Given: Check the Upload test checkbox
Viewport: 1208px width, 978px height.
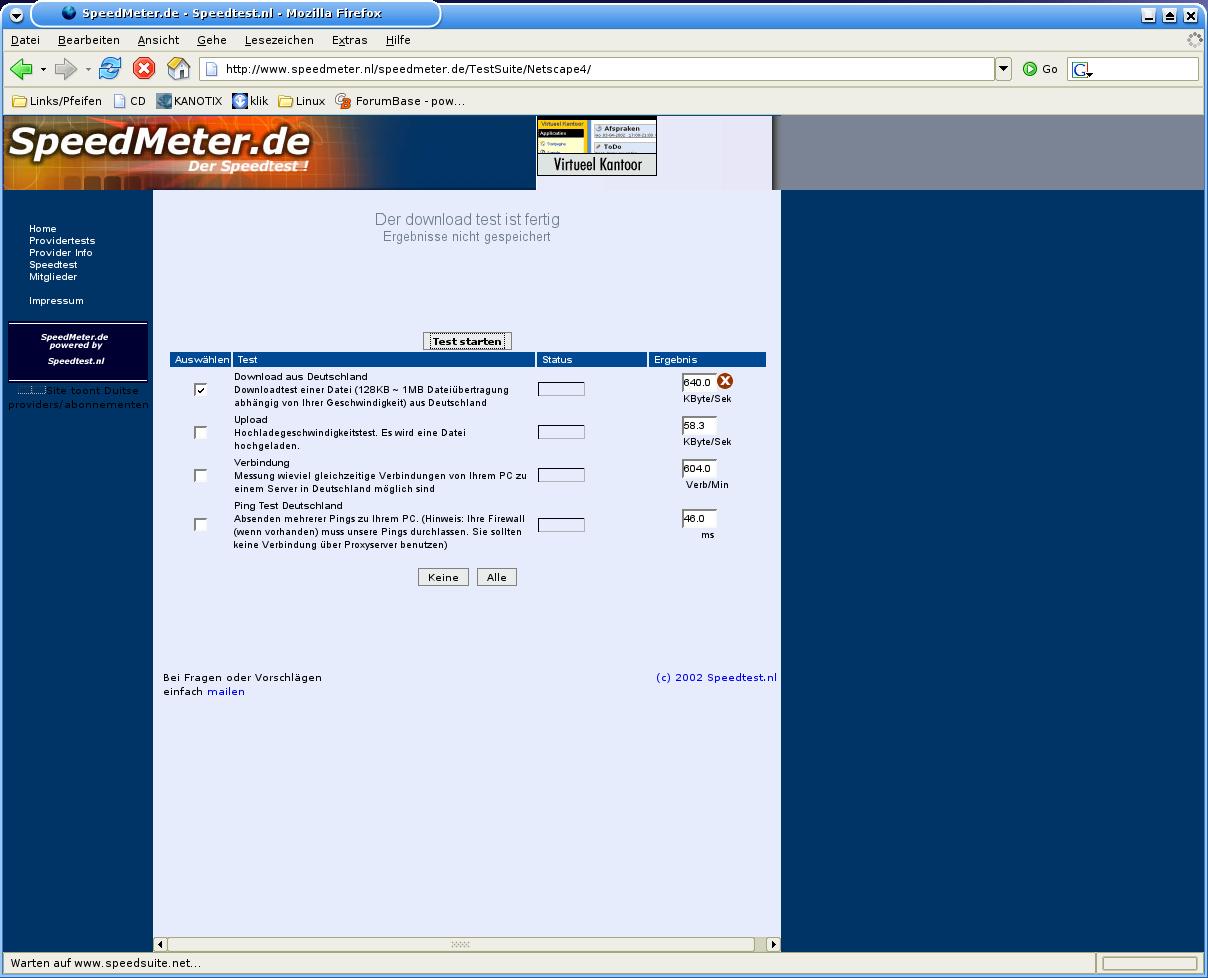Looking at the screenshot, I should point(201,432).
